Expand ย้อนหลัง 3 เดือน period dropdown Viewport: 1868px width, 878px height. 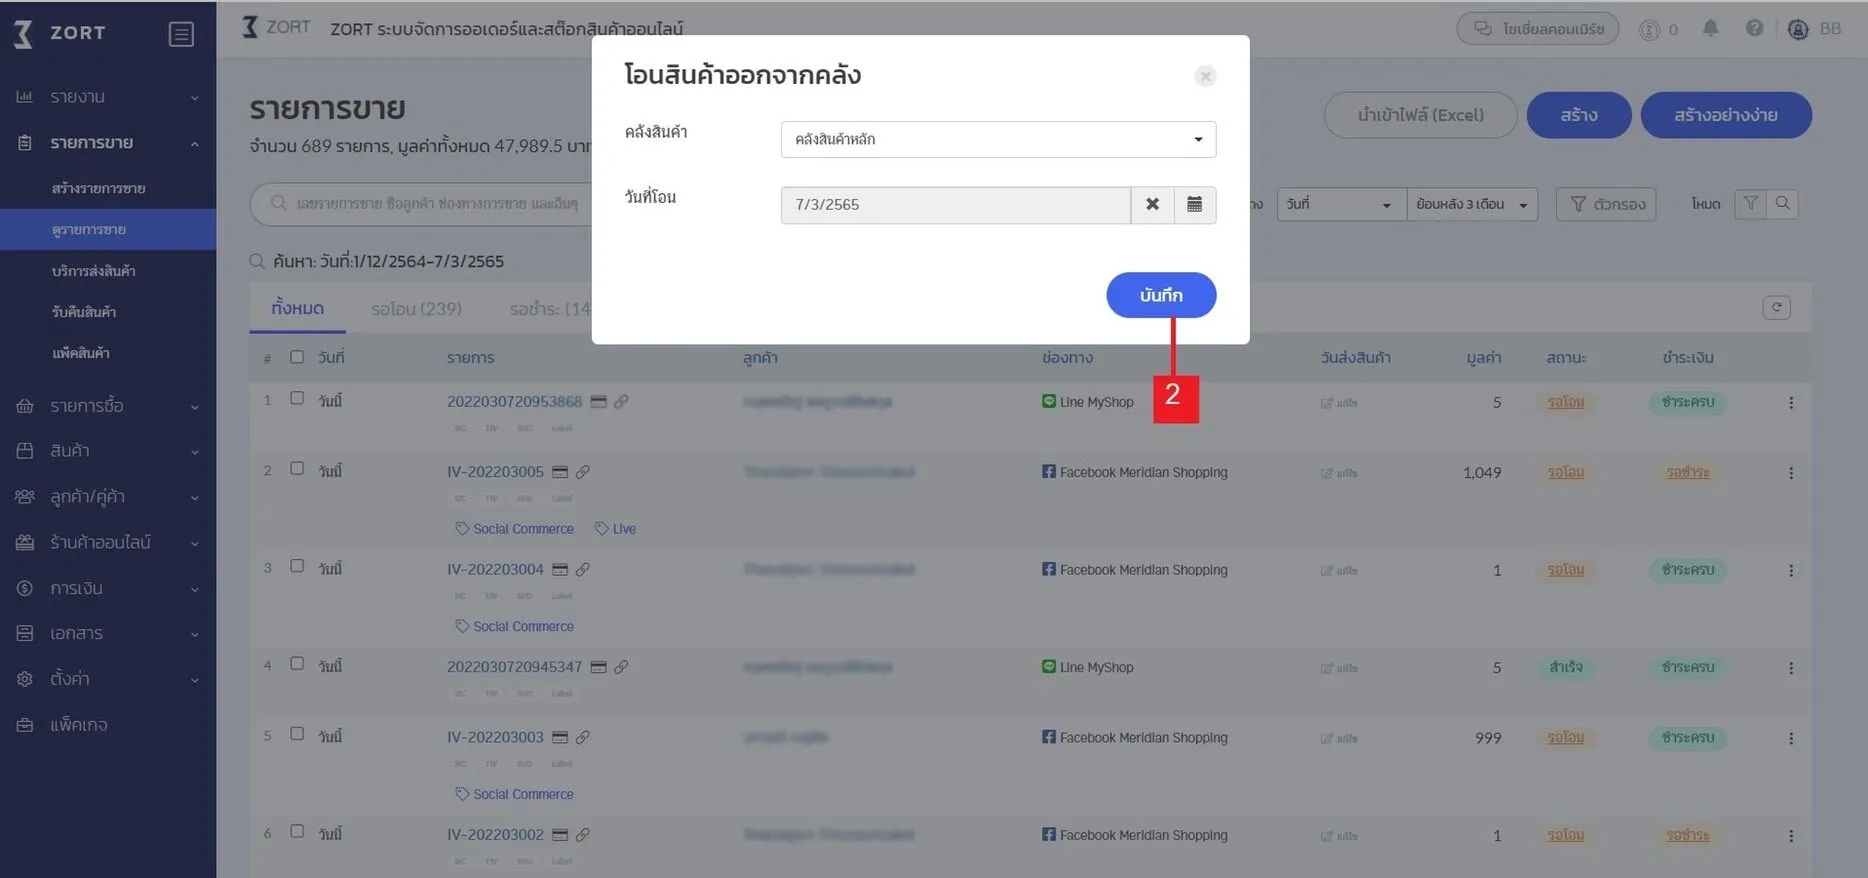[1471, 205]
